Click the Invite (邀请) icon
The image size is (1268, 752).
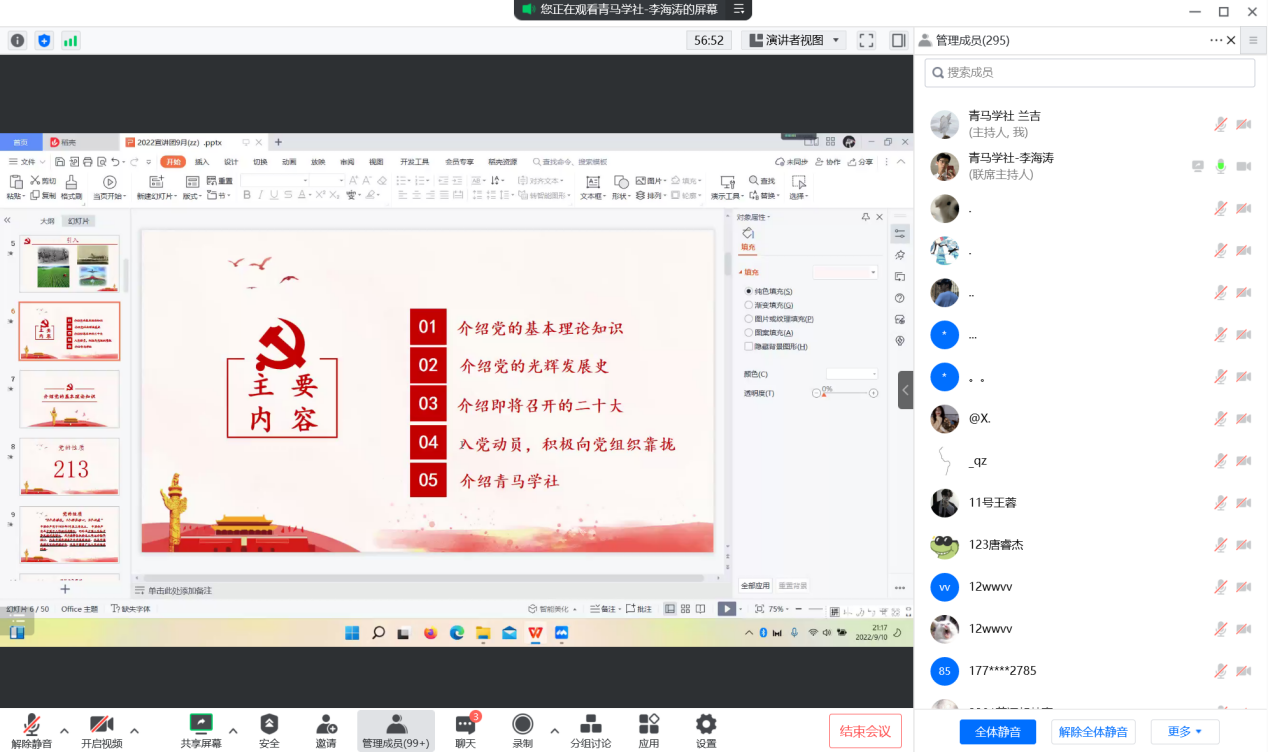[326, 725]
